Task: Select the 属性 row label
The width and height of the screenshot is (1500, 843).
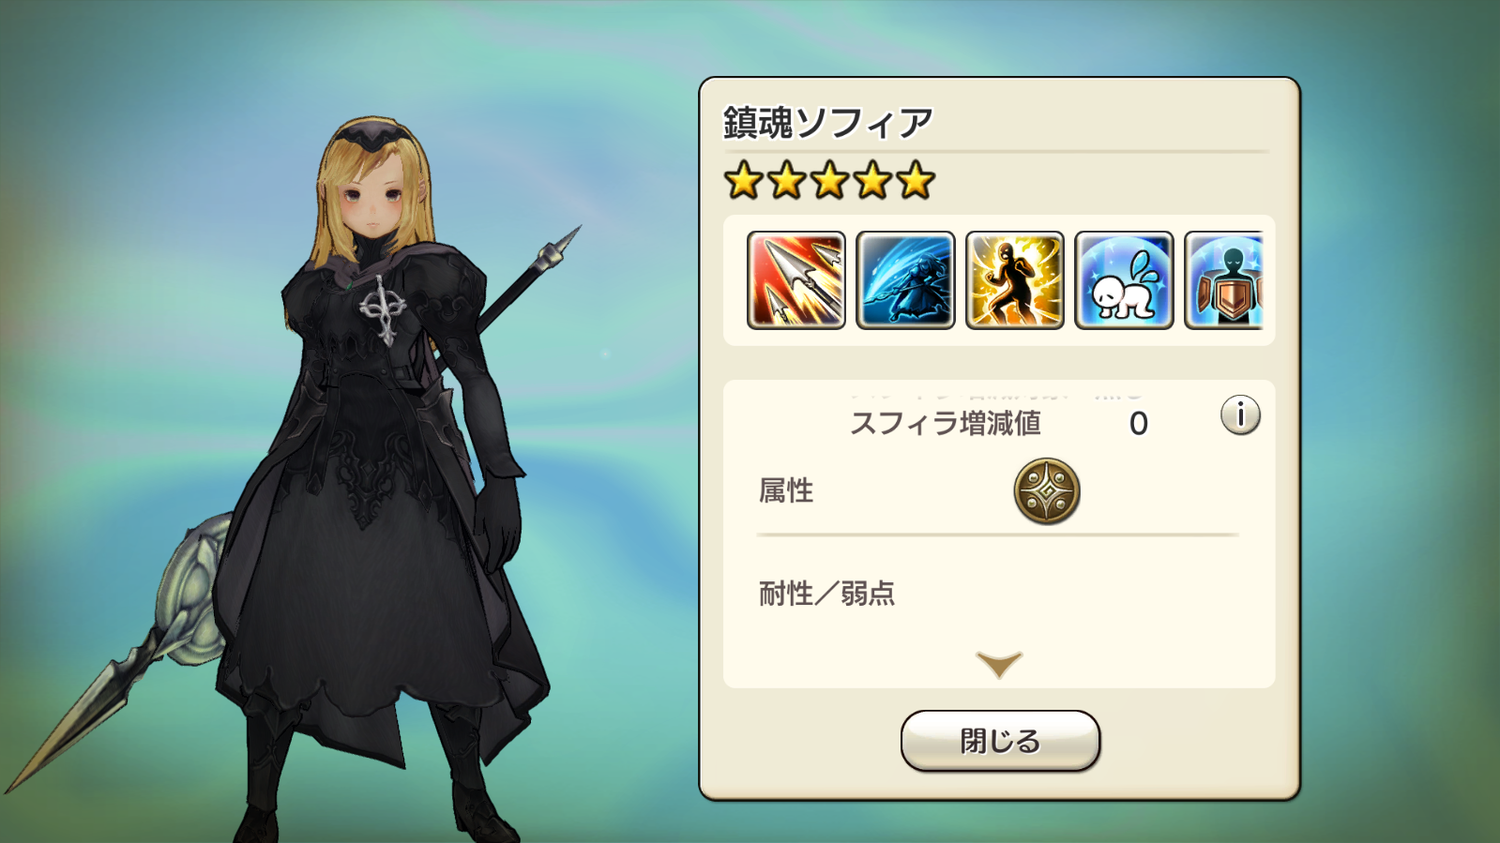Action: coord(786,491)
